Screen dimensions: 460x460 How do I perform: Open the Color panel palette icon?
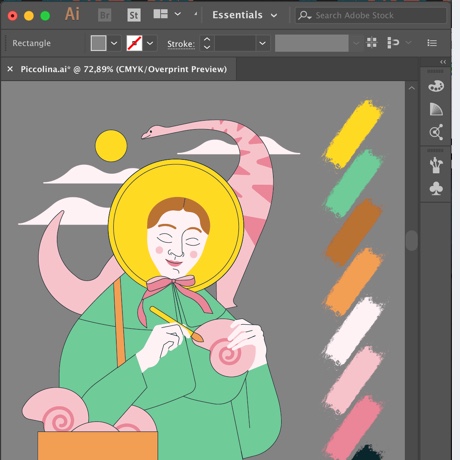436,86
